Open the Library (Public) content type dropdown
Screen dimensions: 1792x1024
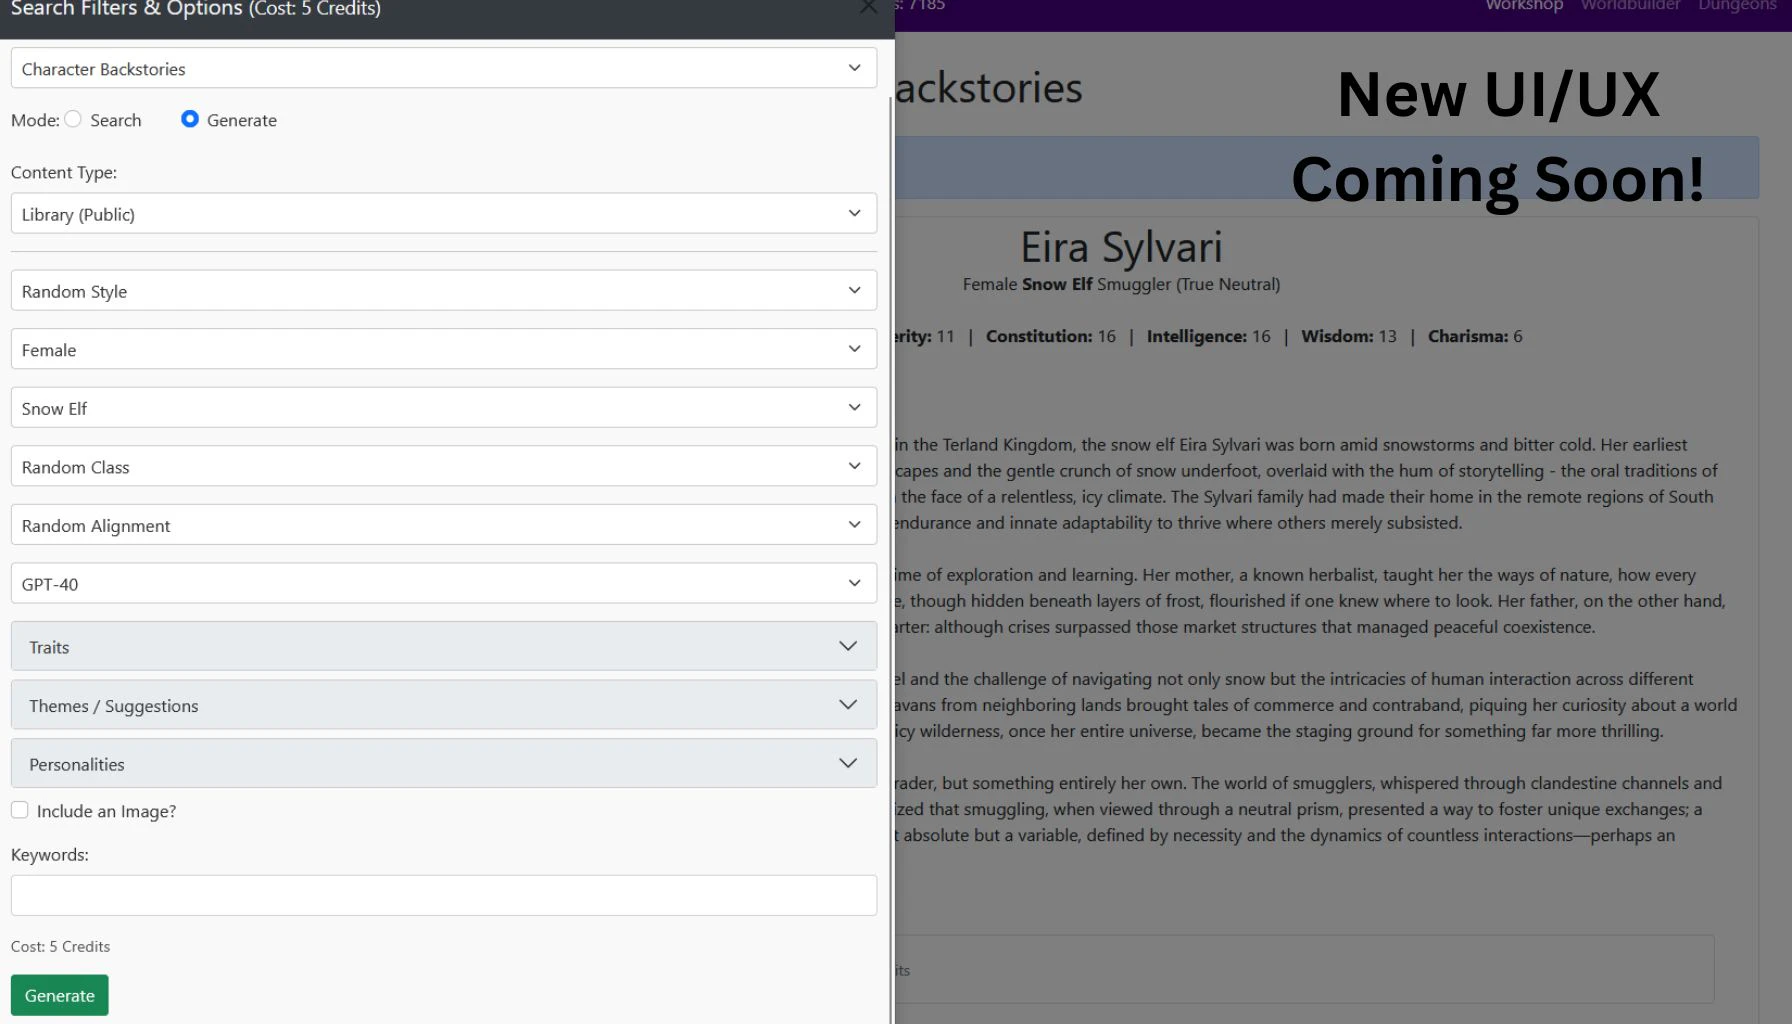443,214
